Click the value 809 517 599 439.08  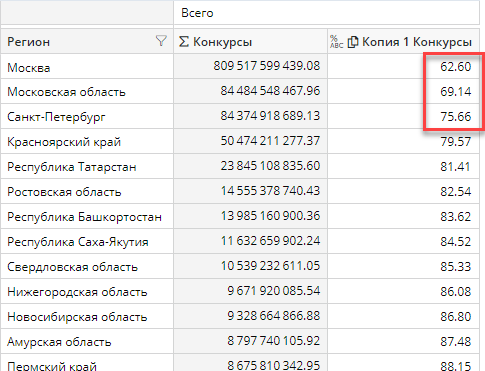pos(267,66)
